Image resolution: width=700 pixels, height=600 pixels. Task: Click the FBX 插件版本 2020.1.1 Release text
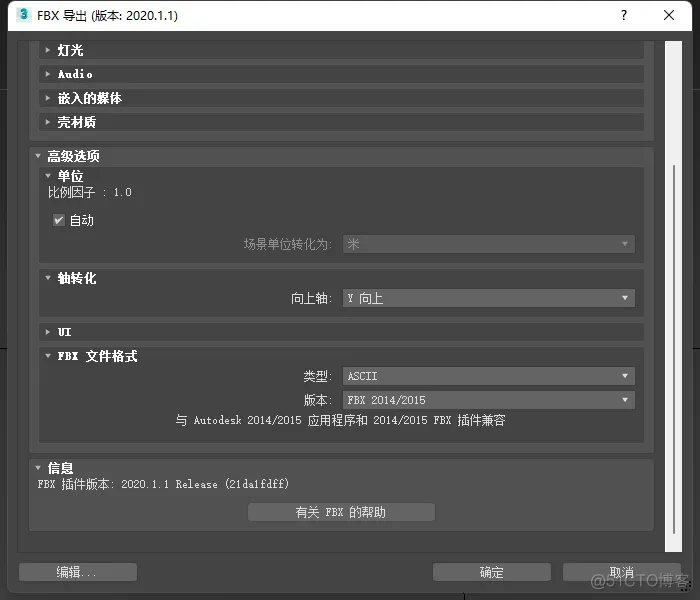[163, 484]
